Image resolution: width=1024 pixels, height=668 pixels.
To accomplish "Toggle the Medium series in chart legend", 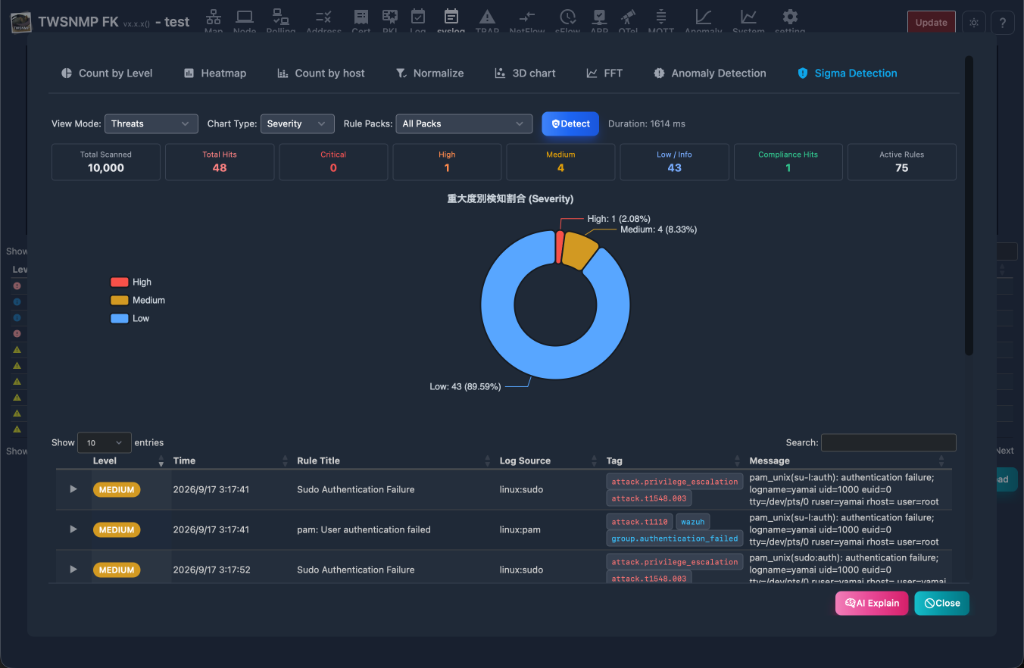I will (138, 300).
